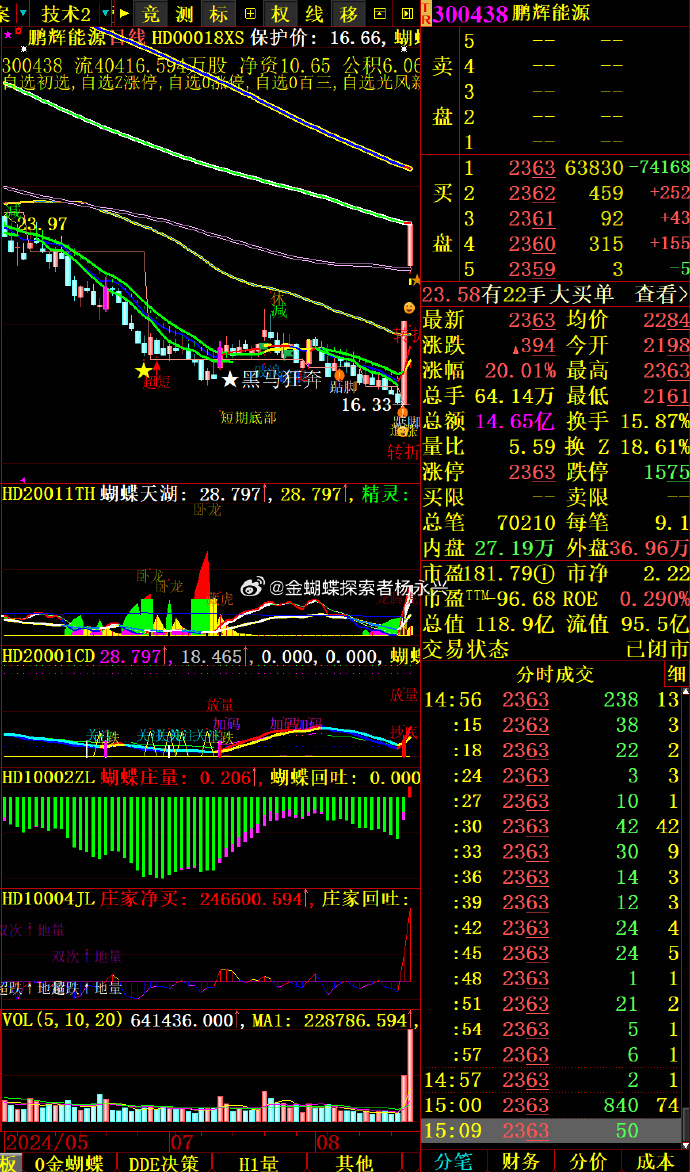Click the 市盈 circled 1 indicator
Screen dimensions: 690x1172
click(542, 574)
